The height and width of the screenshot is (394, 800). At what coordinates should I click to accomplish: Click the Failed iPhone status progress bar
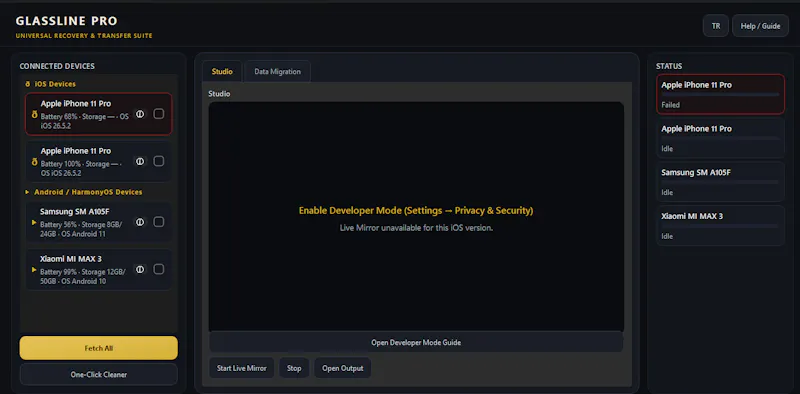(x=720, y=94)
